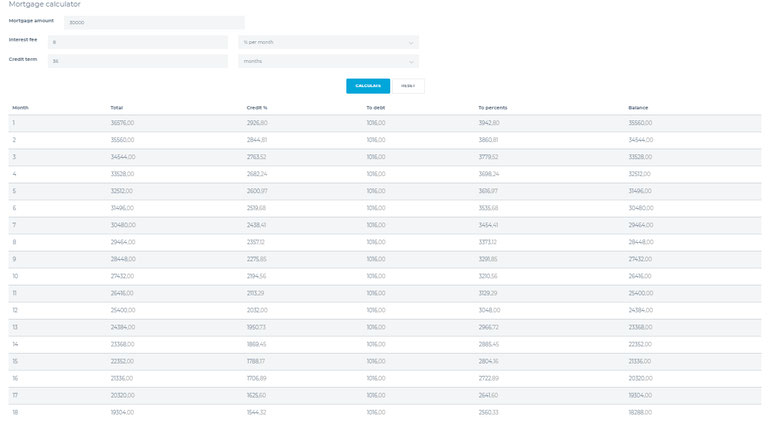Click To percents value 3860.81
Image resolution: width=768 pixels, height=421 pixels.
(x=488, y=140)
